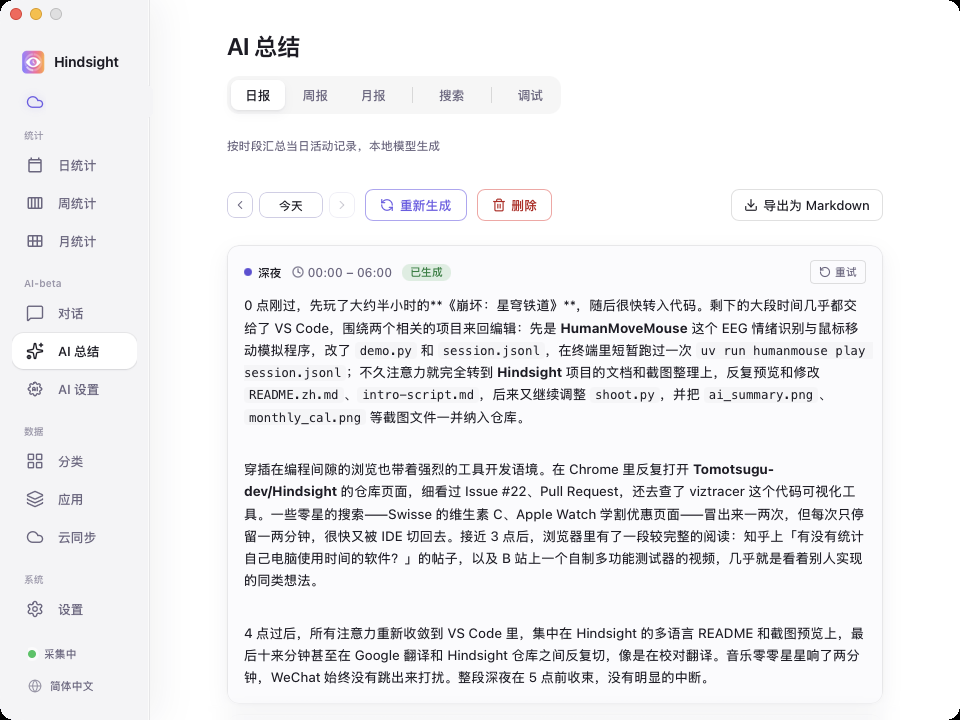Open 月统计 grid icon in sidebar
This screenshot has width=960, height=720.
coord(35,241)
